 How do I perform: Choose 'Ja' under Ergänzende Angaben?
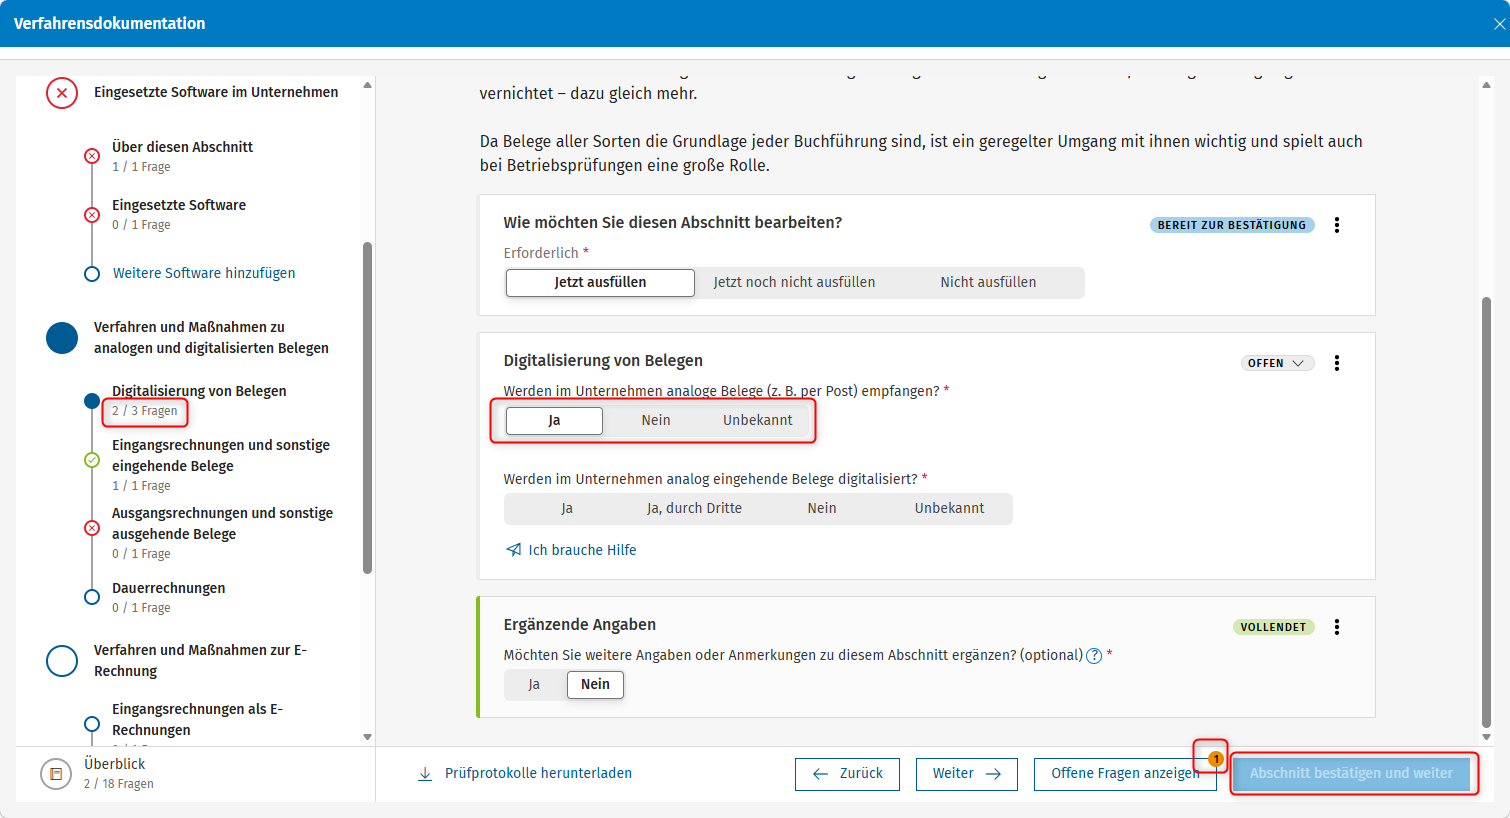point(534,685)
